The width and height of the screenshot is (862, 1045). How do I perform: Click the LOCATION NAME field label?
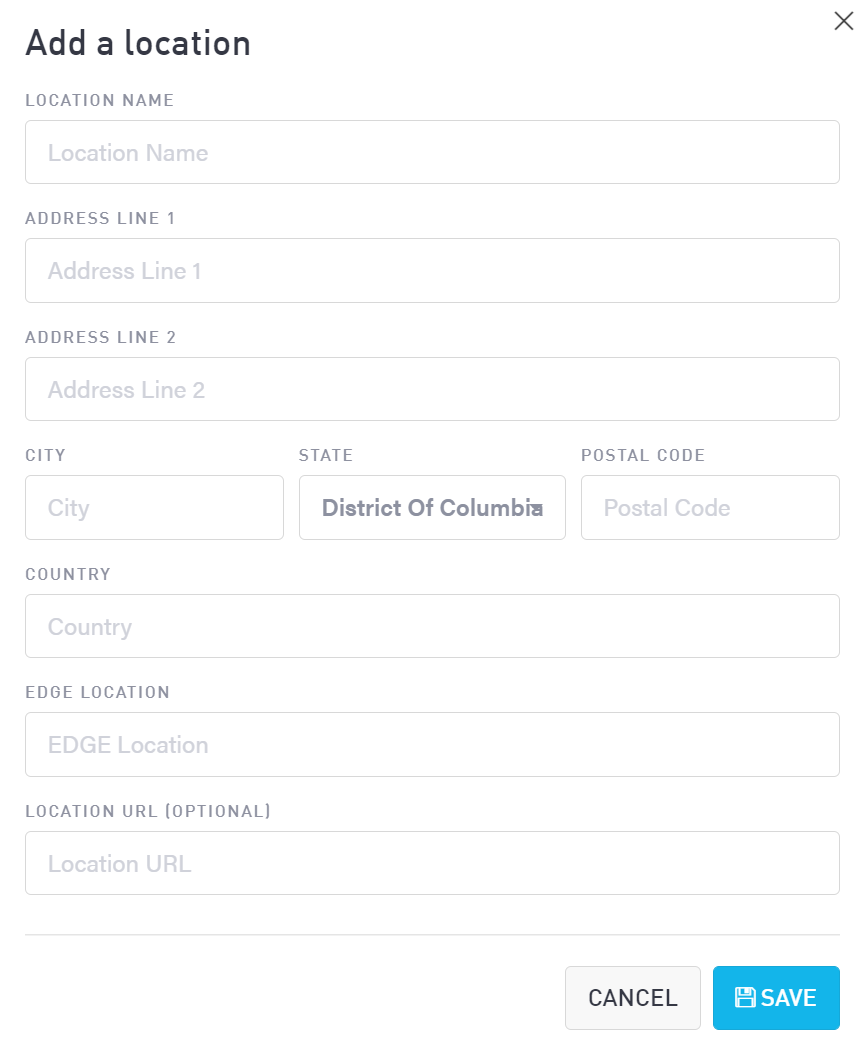(x=100, y=100)
